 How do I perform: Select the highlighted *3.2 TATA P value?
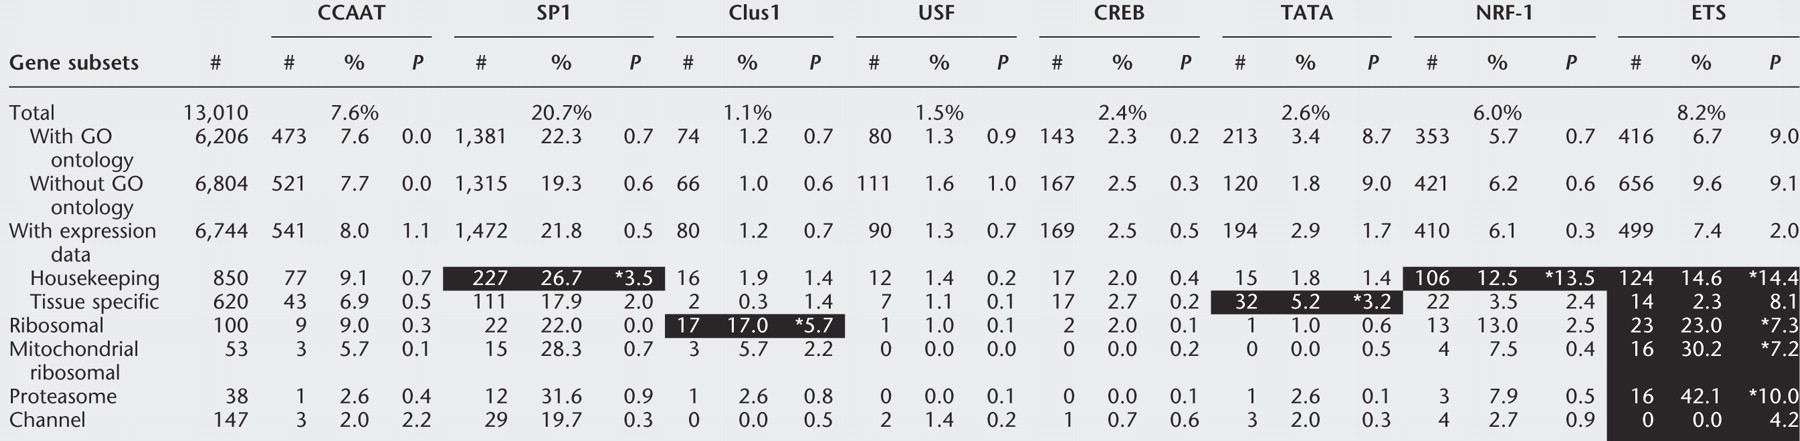[1371, 302]
